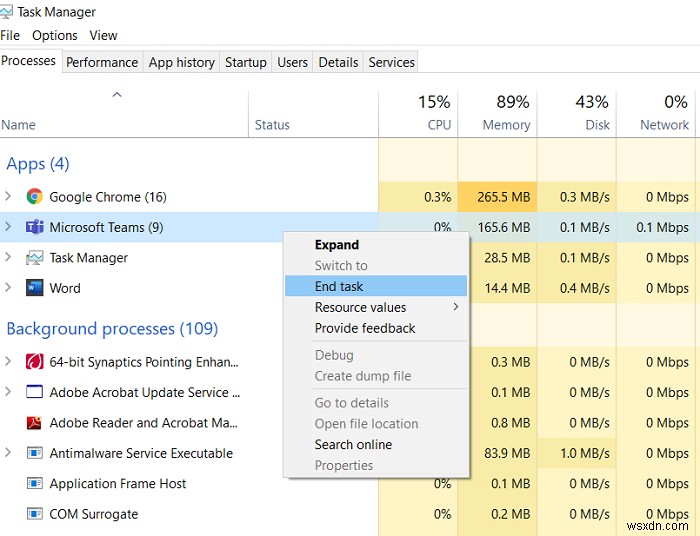
Task: Expand the Google Chrome process group
Action: point(9,197)
